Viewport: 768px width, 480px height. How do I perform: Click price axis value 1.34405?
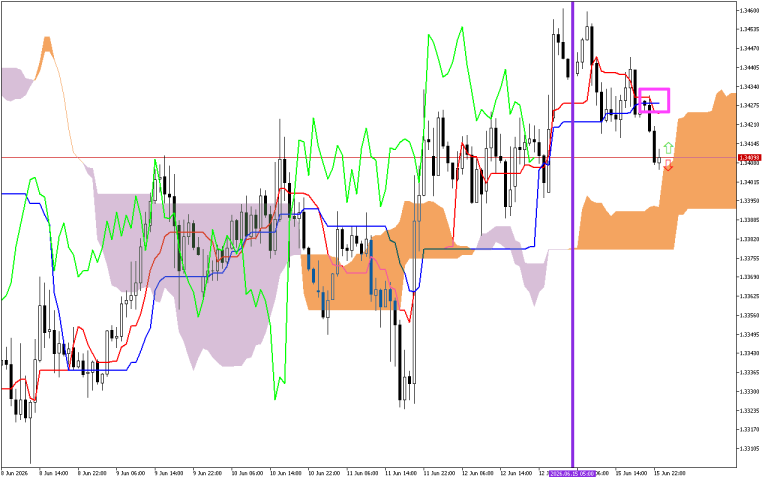[x=750, y=68]
